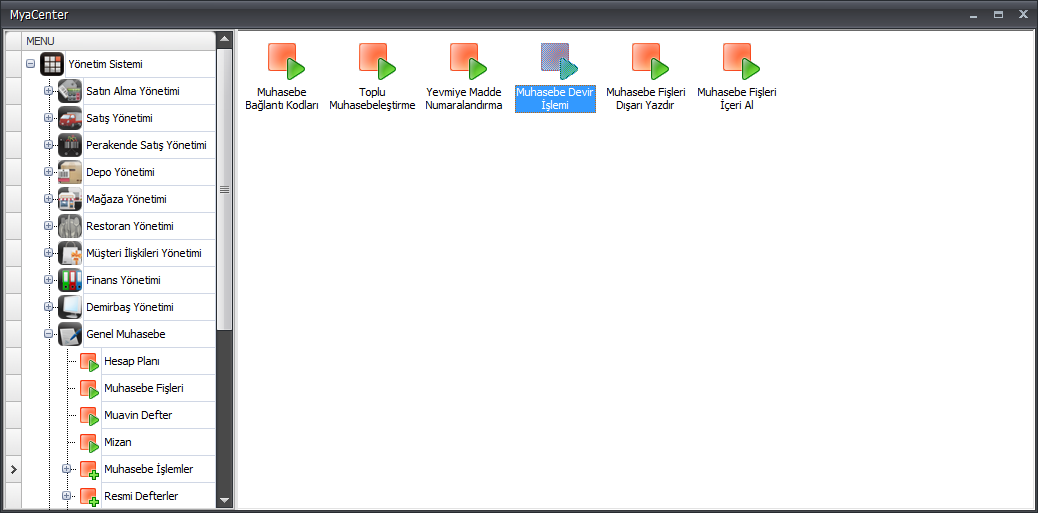Open the Yevmiye Madde Numaralandırma icon
Viewport: 1038px width, 513px height.
tap(469, 62)
